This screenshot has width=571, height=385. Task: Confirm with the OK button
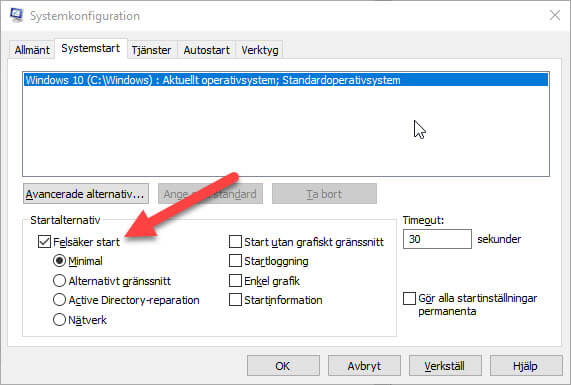point(283,366)
